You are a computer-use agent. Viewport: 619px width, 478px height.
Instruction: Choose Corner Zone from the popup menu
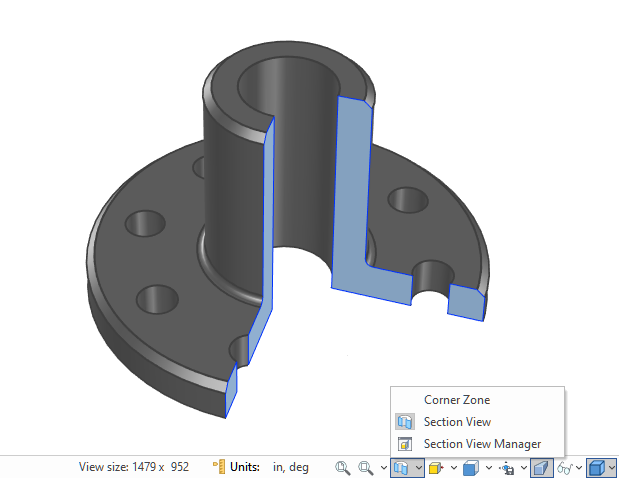(456, 400)
